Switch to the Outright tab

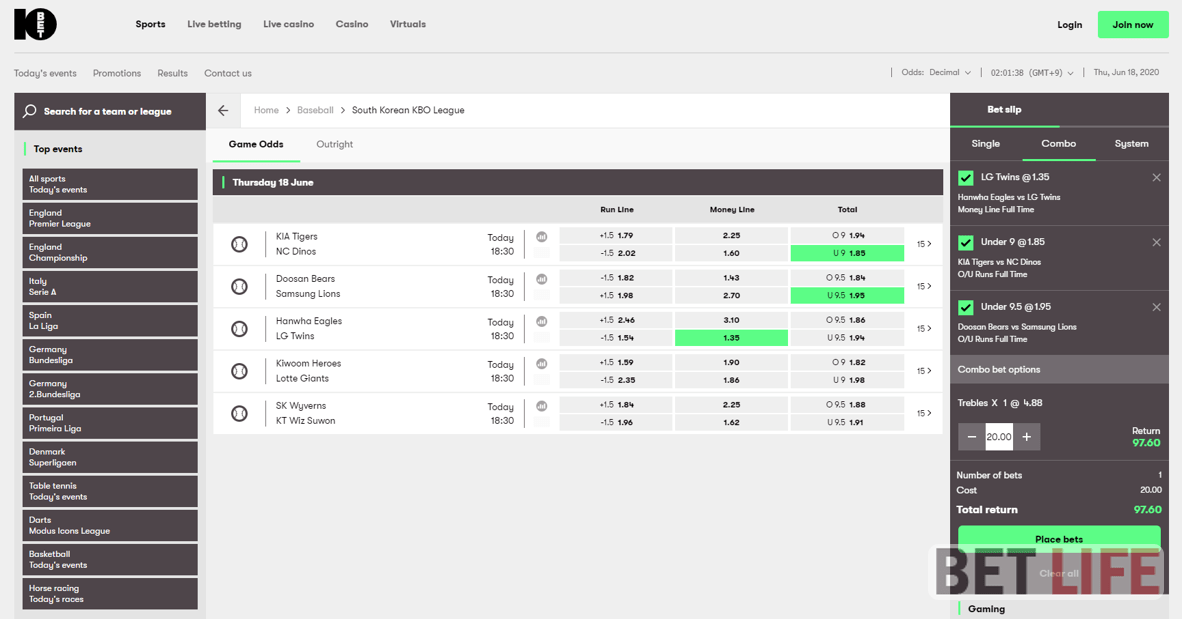pyautogui.click(x=335, y=144)
